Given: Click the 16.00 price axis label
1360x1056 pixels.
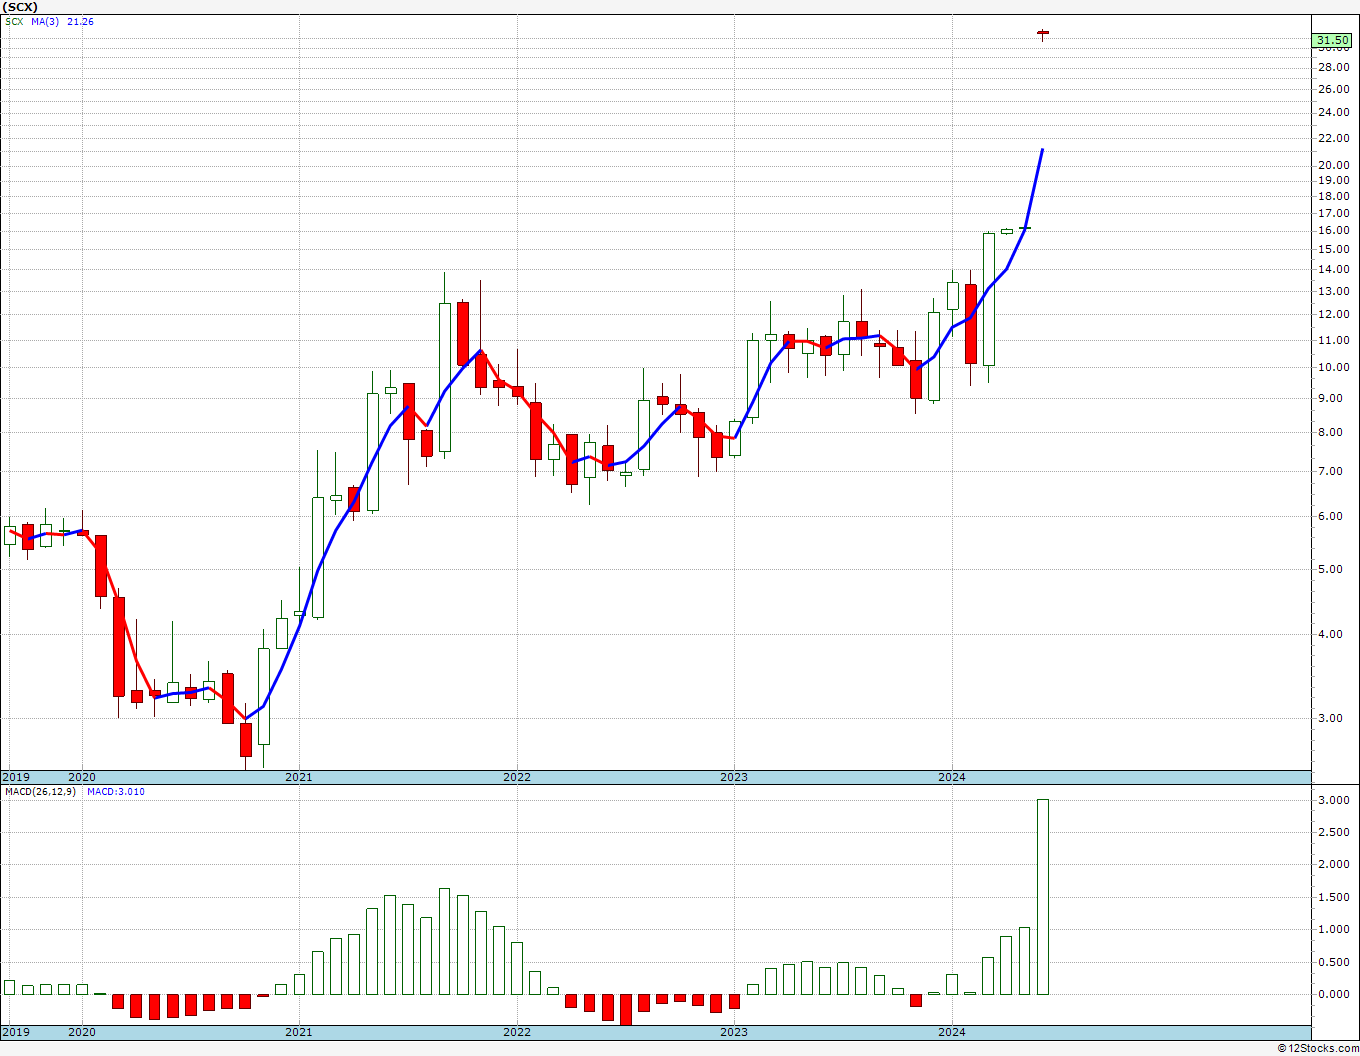Looking at the screenshot, I should (1333, 231).
